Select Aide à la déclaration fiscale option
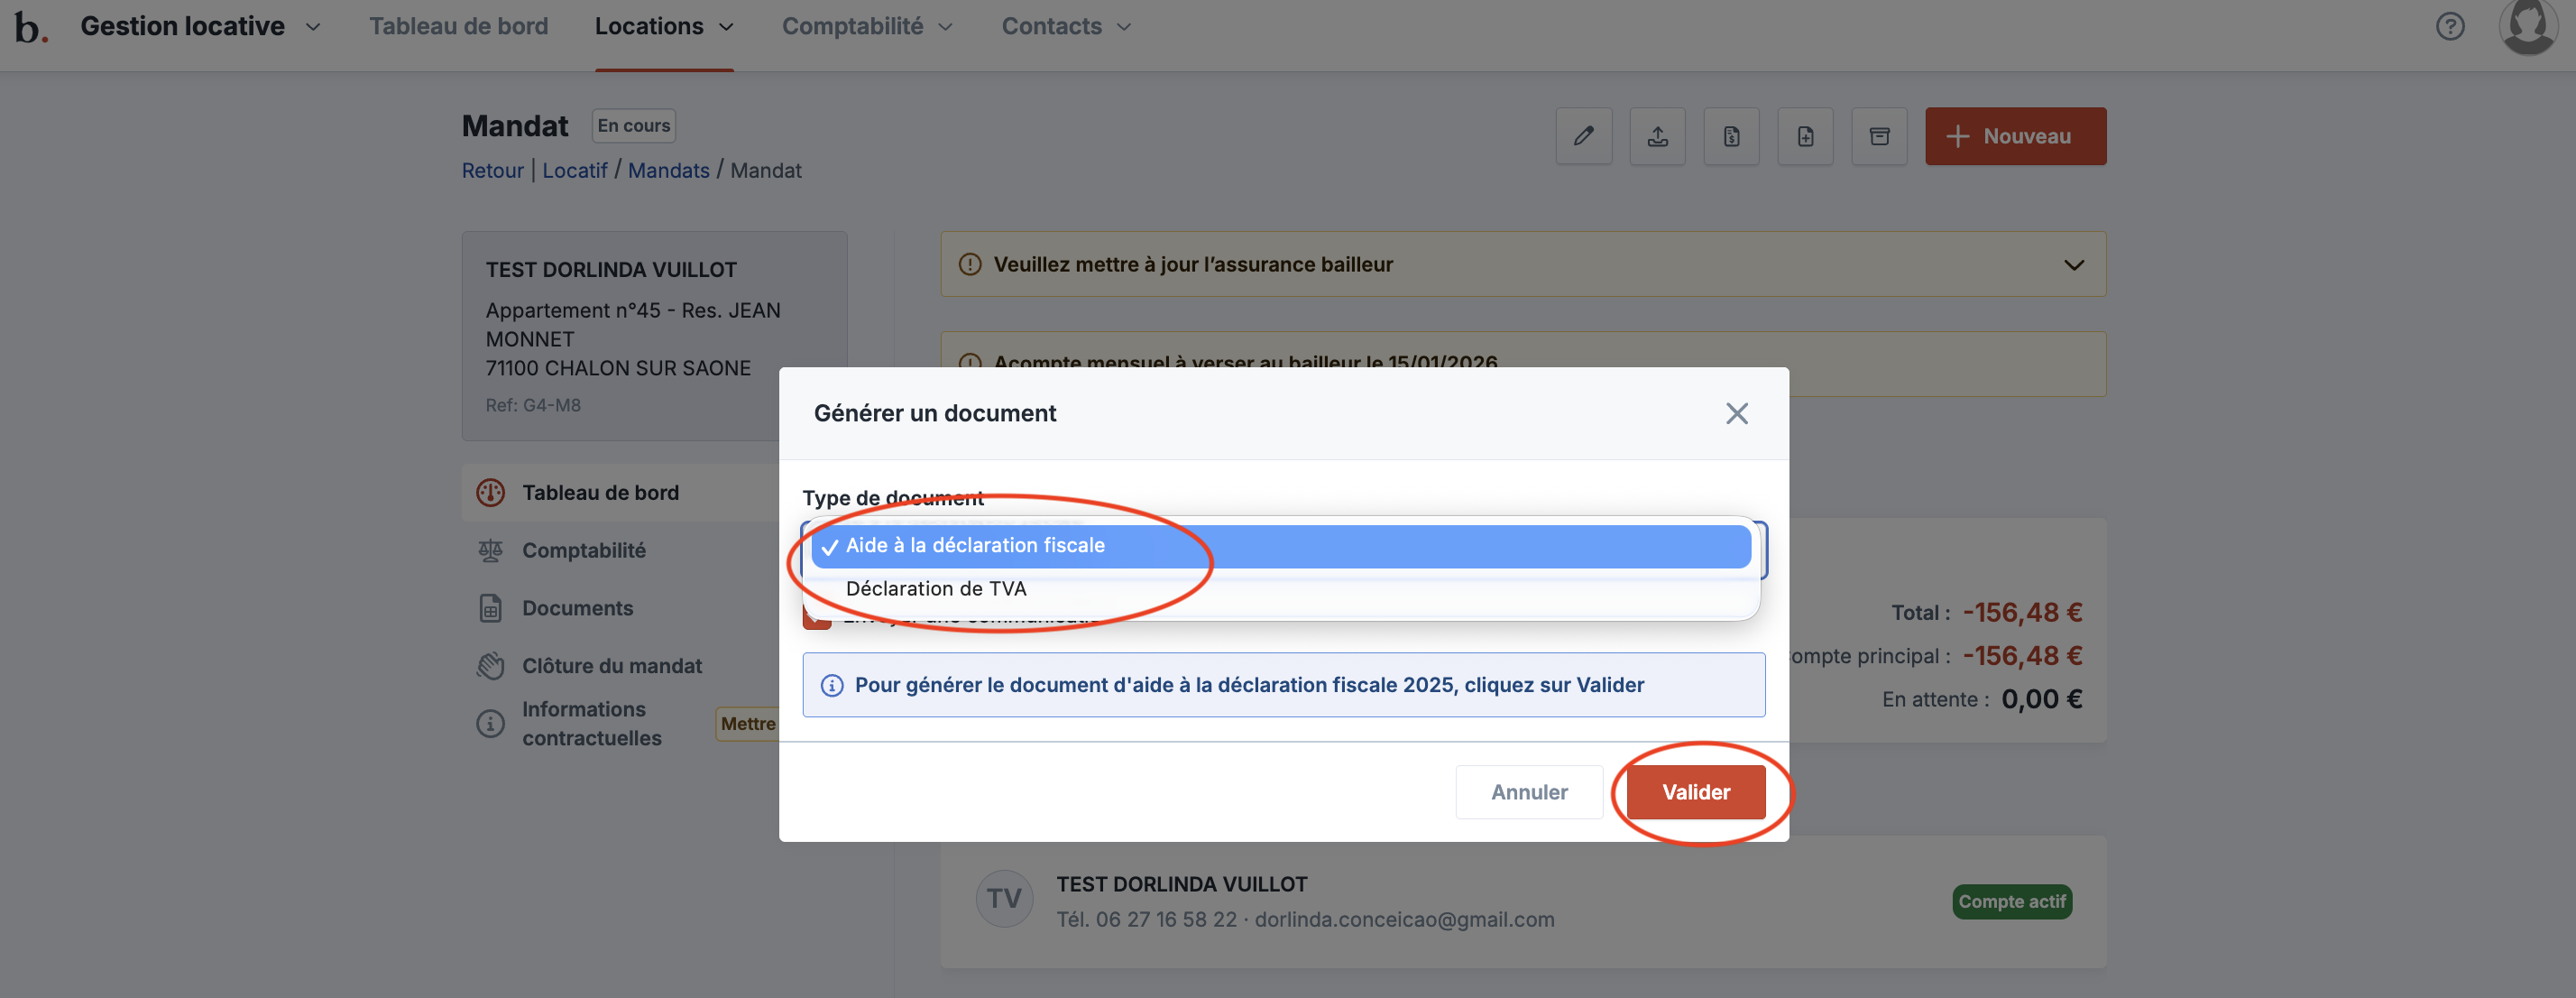The image size is (2576, 998). 975,546
